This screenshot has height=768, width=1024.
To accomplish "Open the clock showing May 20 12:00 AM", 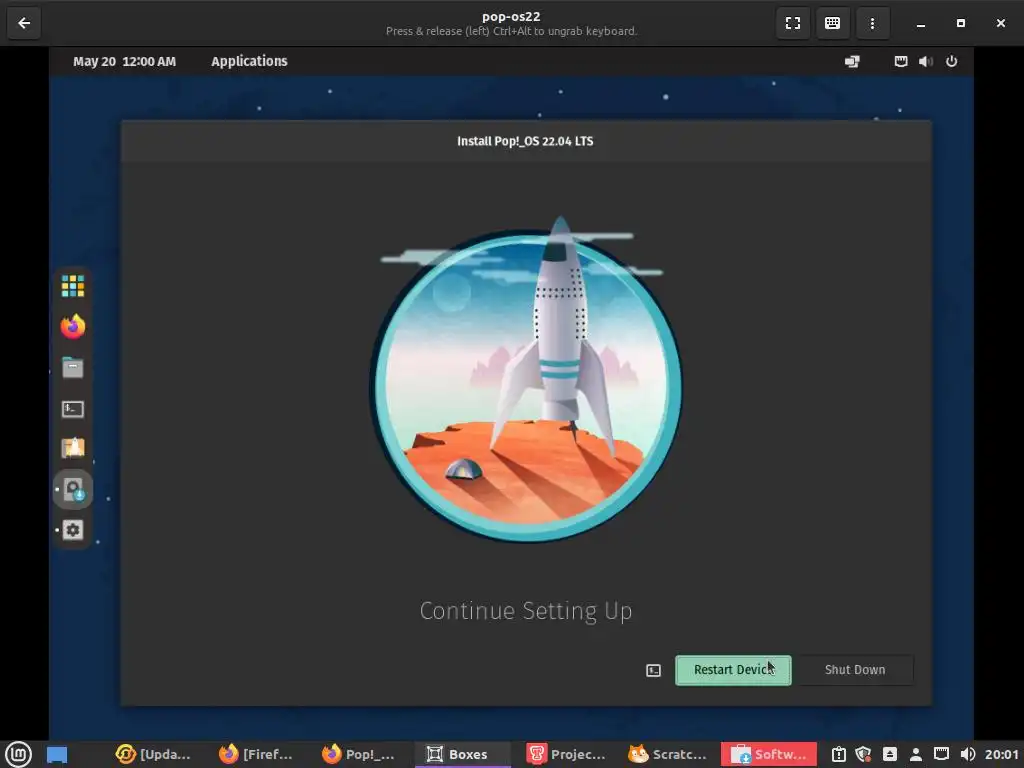I will pyautogui.click(x=124, y=61).
